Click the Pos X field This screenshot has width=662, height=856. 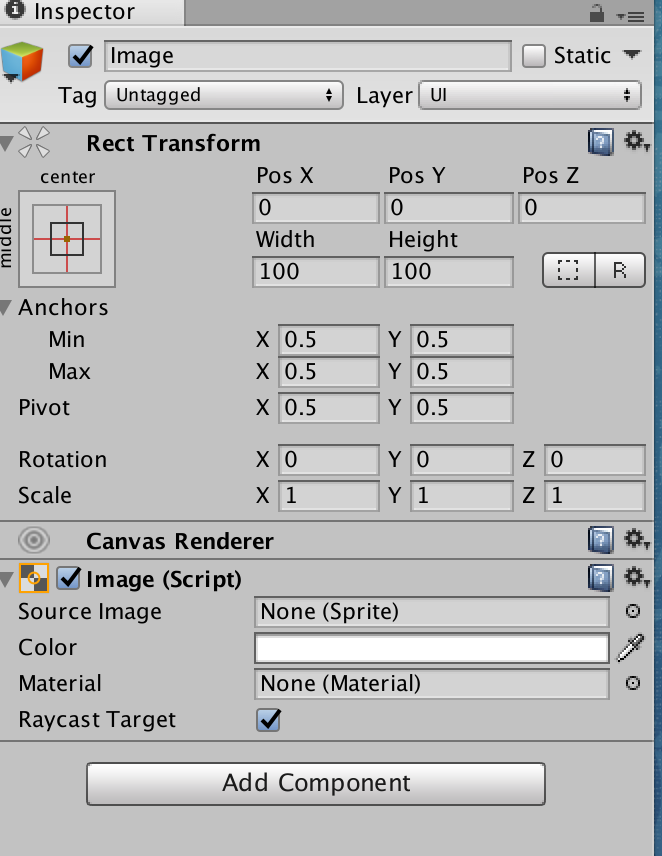pos(316,207)
